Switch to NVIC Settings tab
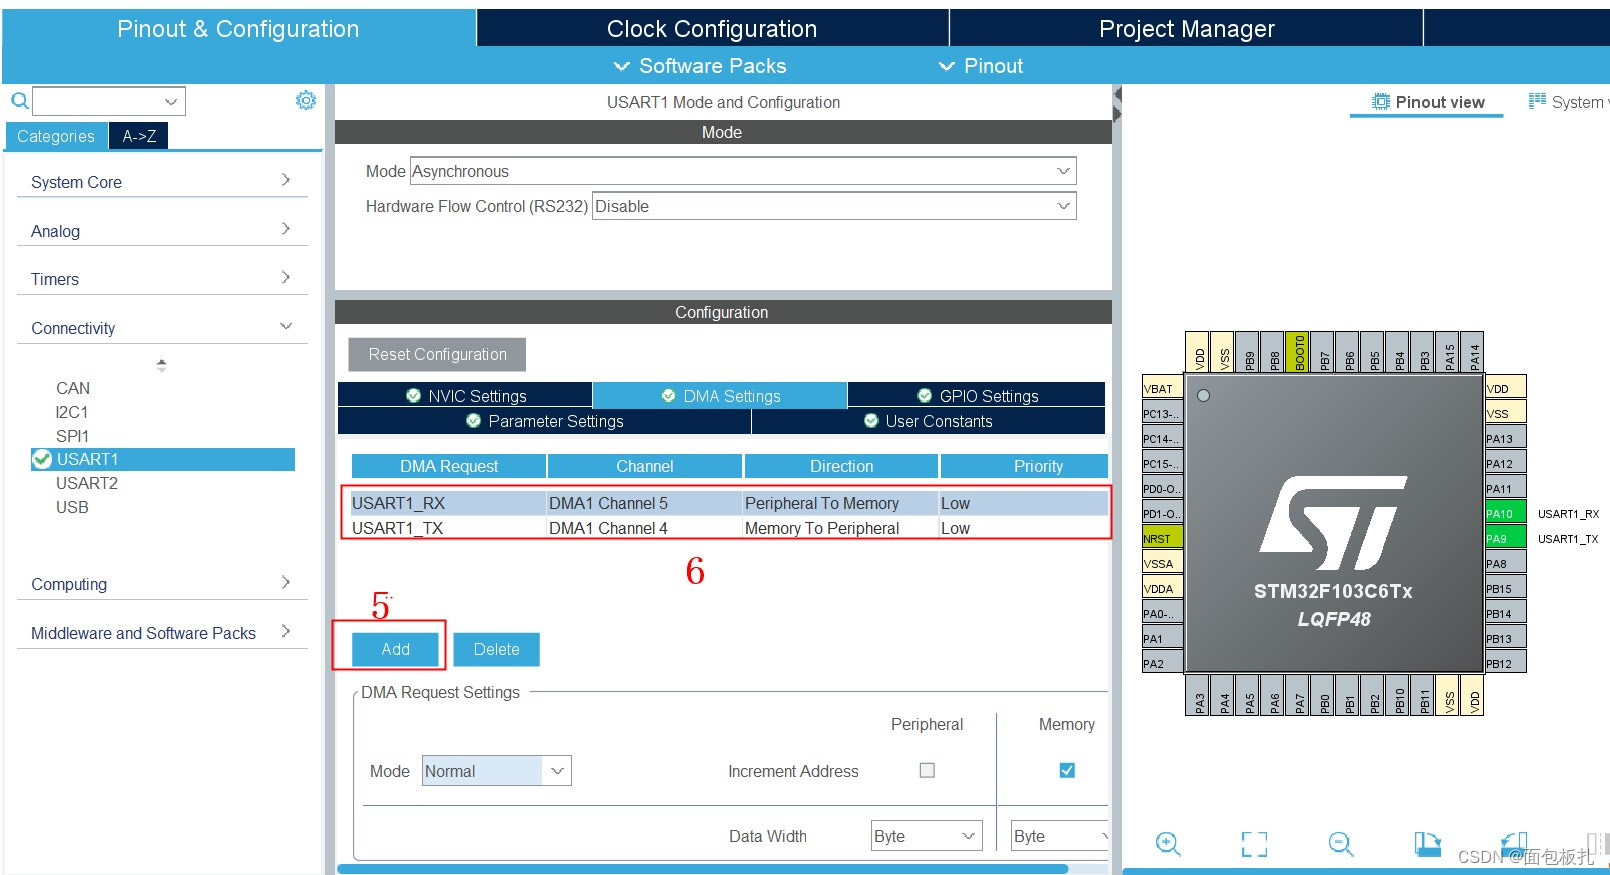The image size is (1610, 875). coord(465,395)
